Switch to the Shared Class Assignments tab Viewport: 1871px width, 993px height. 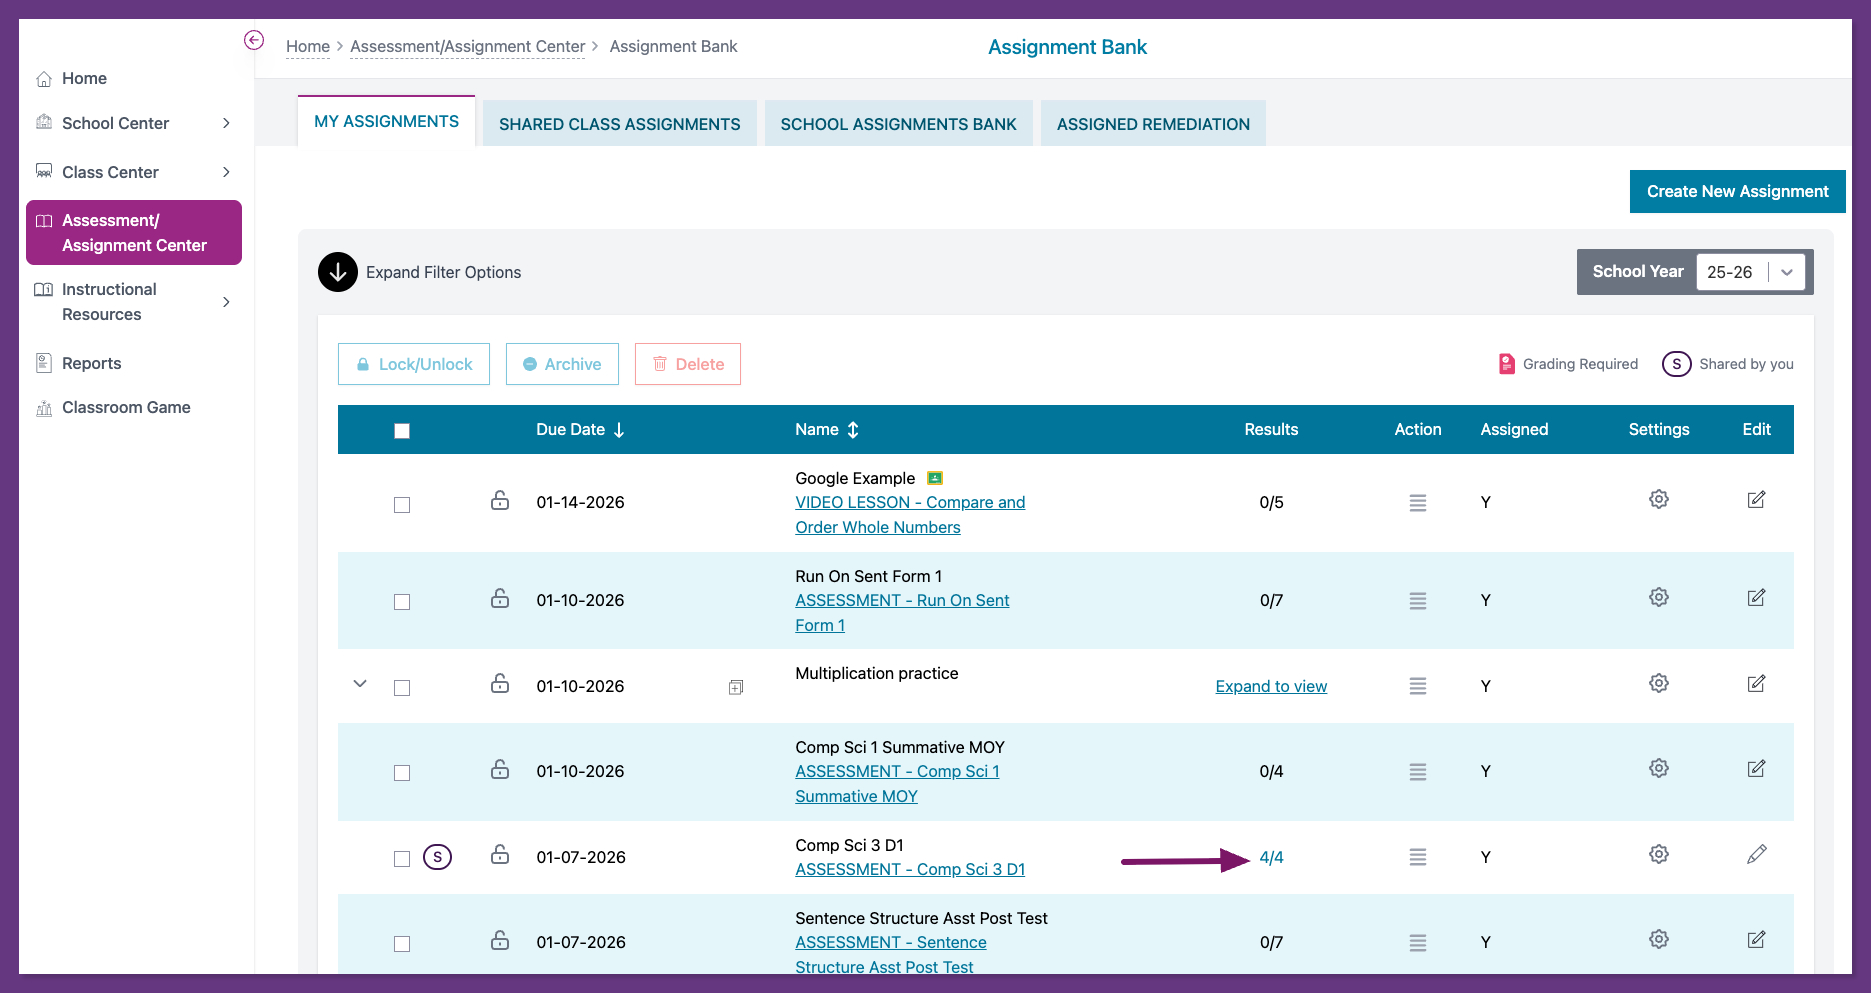[619, 124]
